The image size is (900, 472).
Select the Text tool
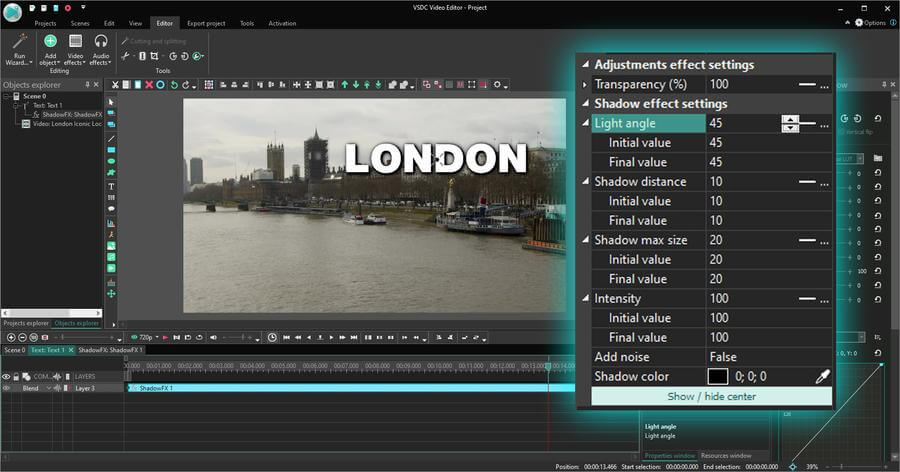pos(111,186)
